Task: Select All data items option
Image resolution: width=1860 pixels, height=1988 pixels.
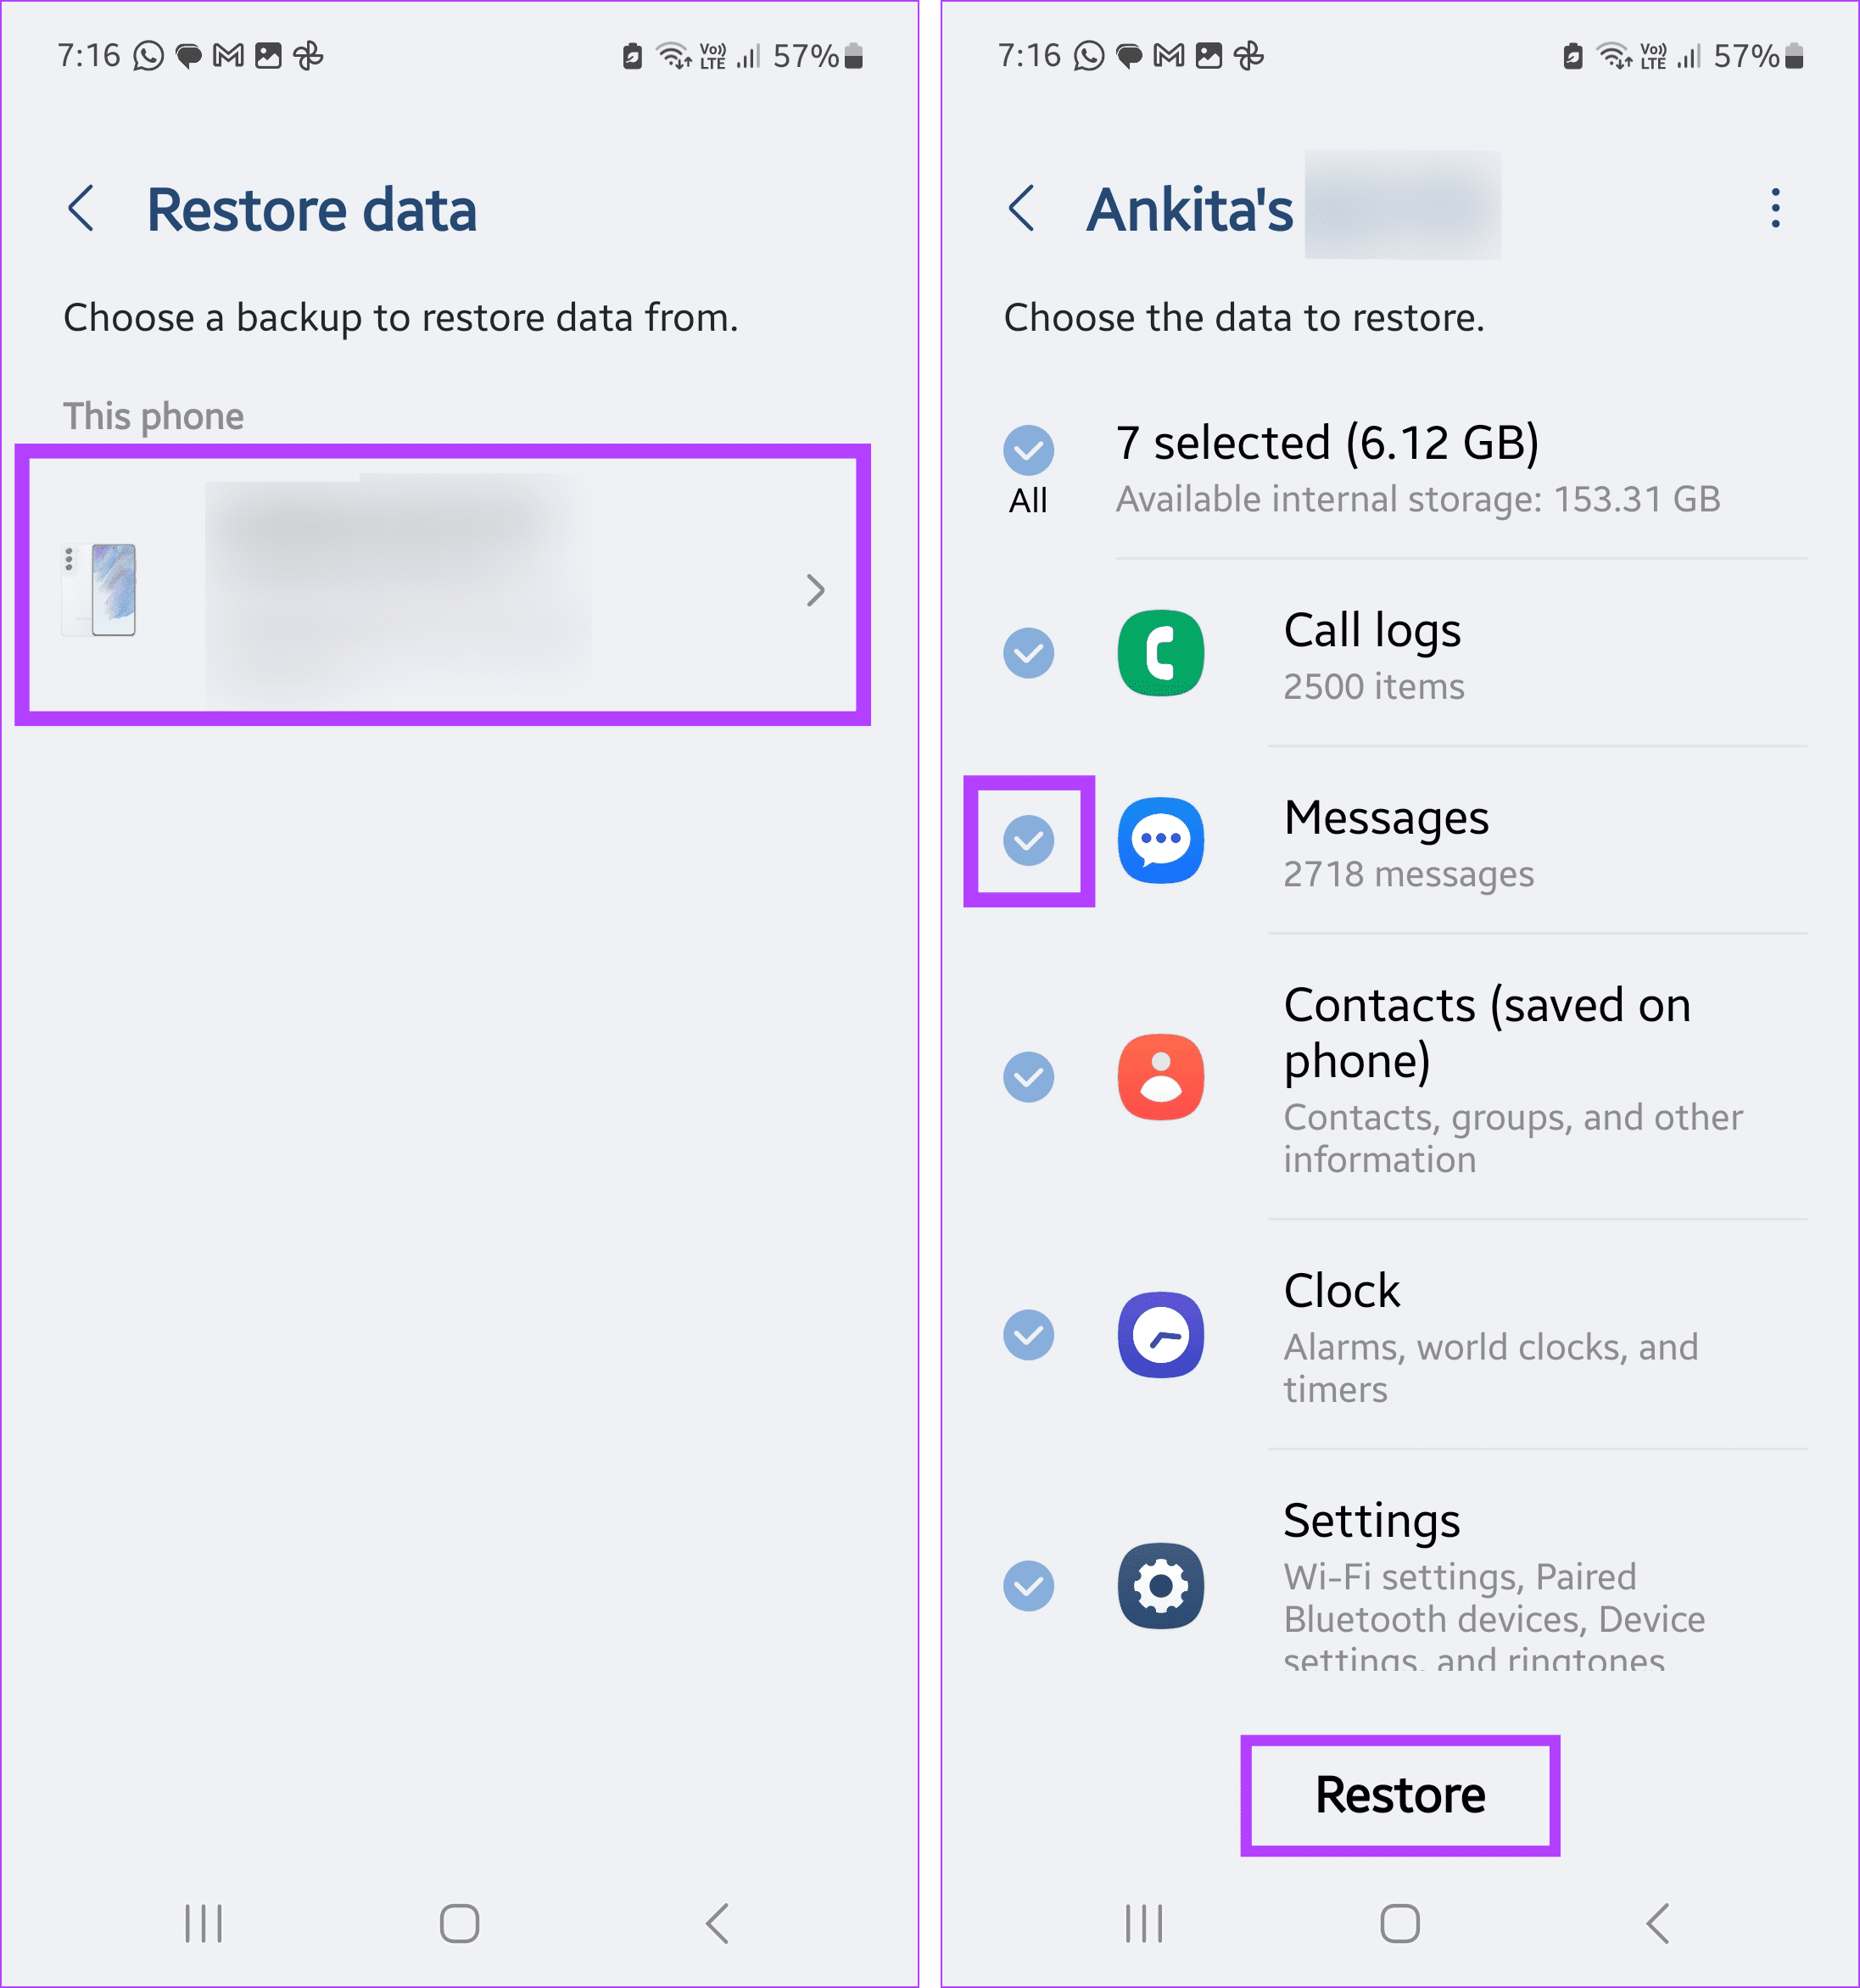Action: (1031, 451)
